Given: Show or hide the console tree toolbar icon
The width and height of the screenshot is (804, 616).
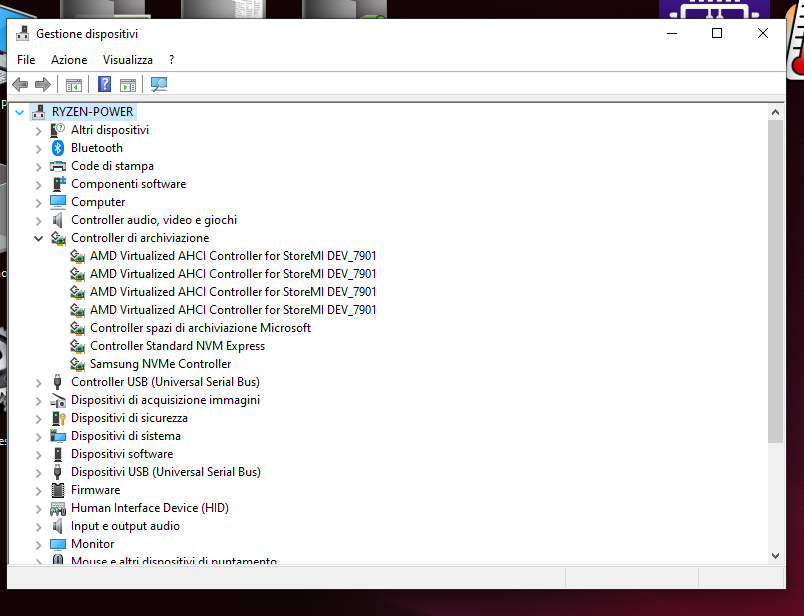Looking at the screenshot, I should click(x=74, y=85).
